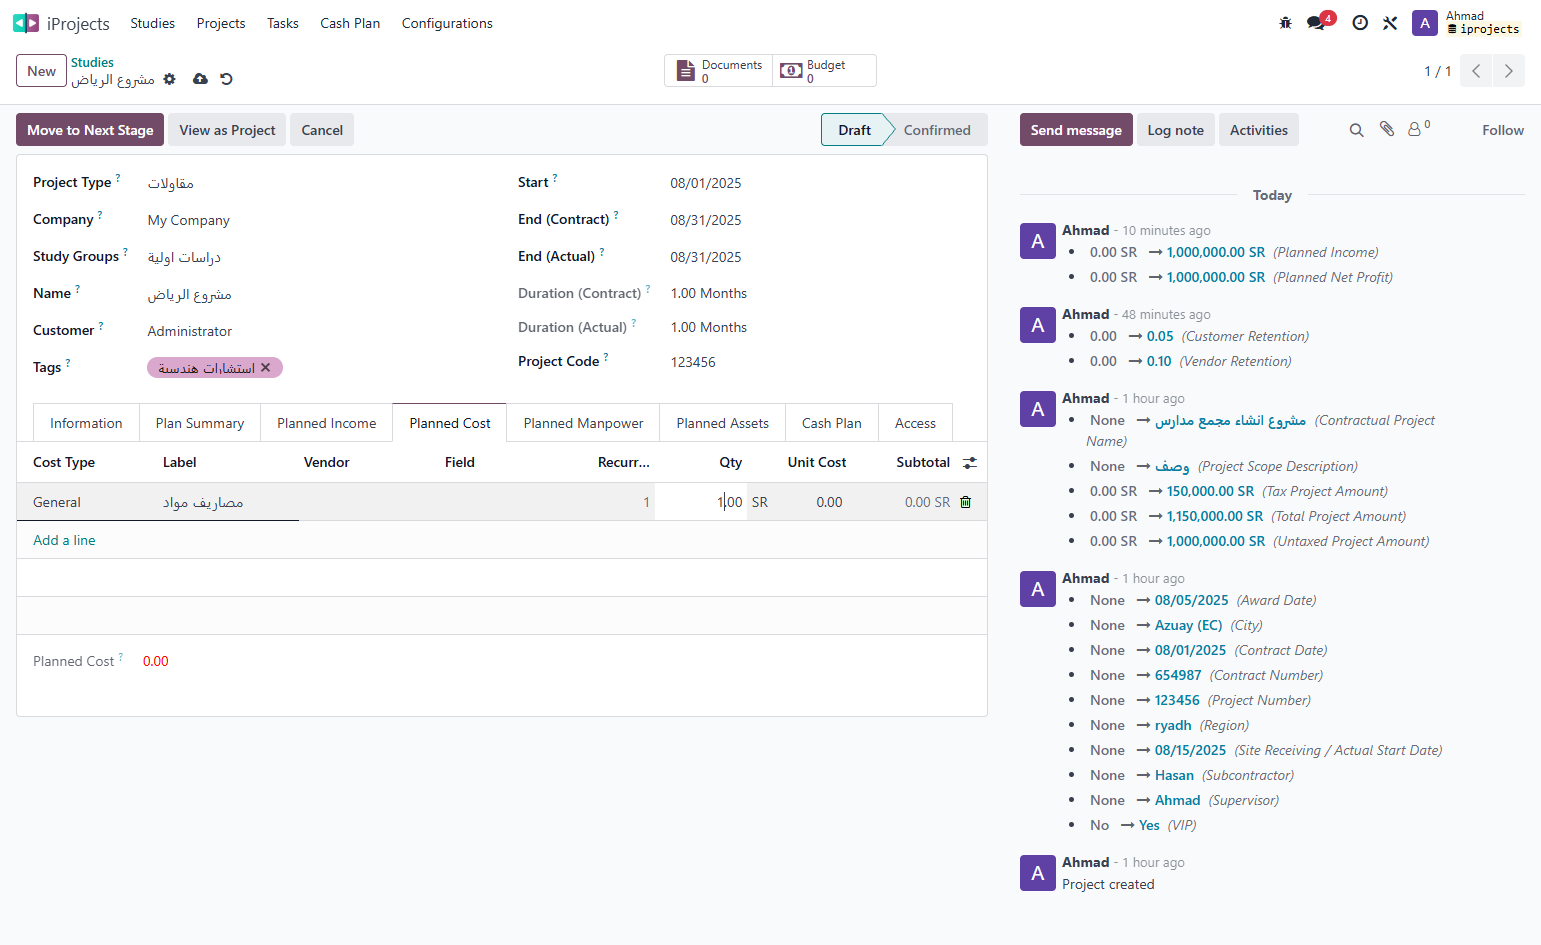Open the Configurations menu in the top bar
Viewport: 1541px width, 945px height.
pyautogui.click(x=447, y=23)
